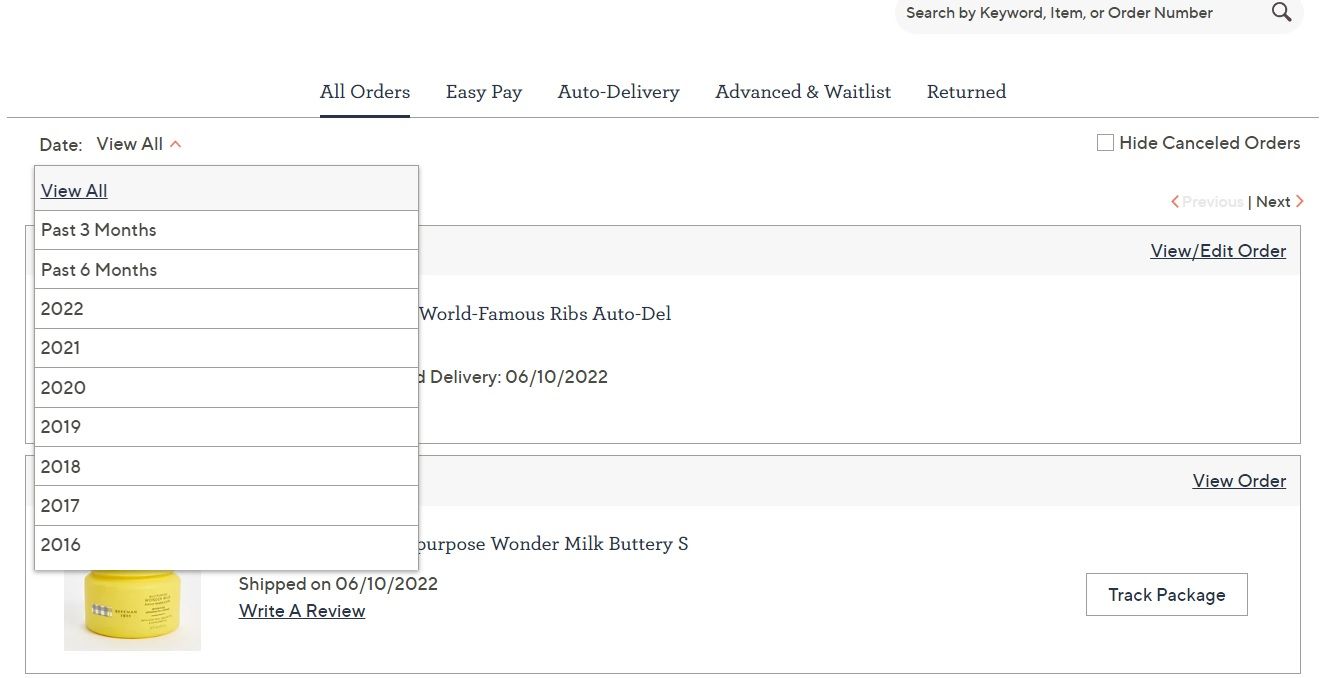
Task: Select Past 3 Months date filter
Action: pyautogui.click(x=98, y=229)
